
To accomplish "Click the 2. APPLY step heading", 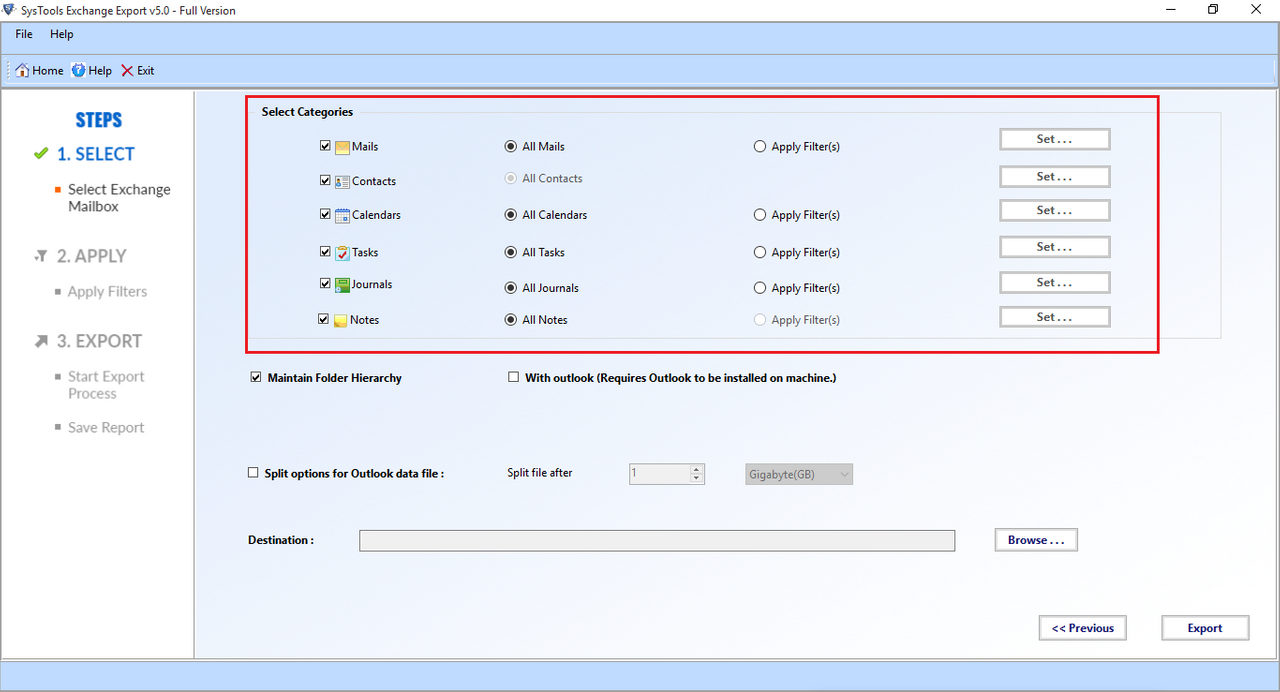I will (x=92, y=257).
